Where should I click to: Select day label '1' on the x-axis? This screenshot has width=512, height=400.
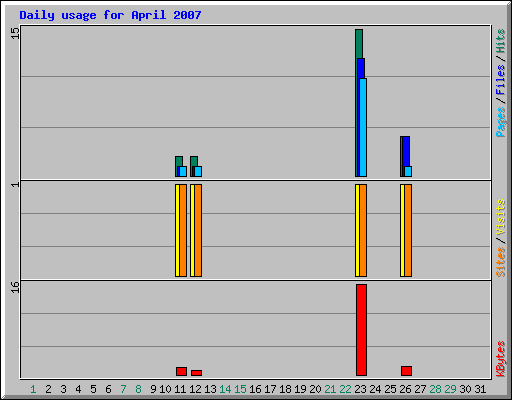pos(33,389)
